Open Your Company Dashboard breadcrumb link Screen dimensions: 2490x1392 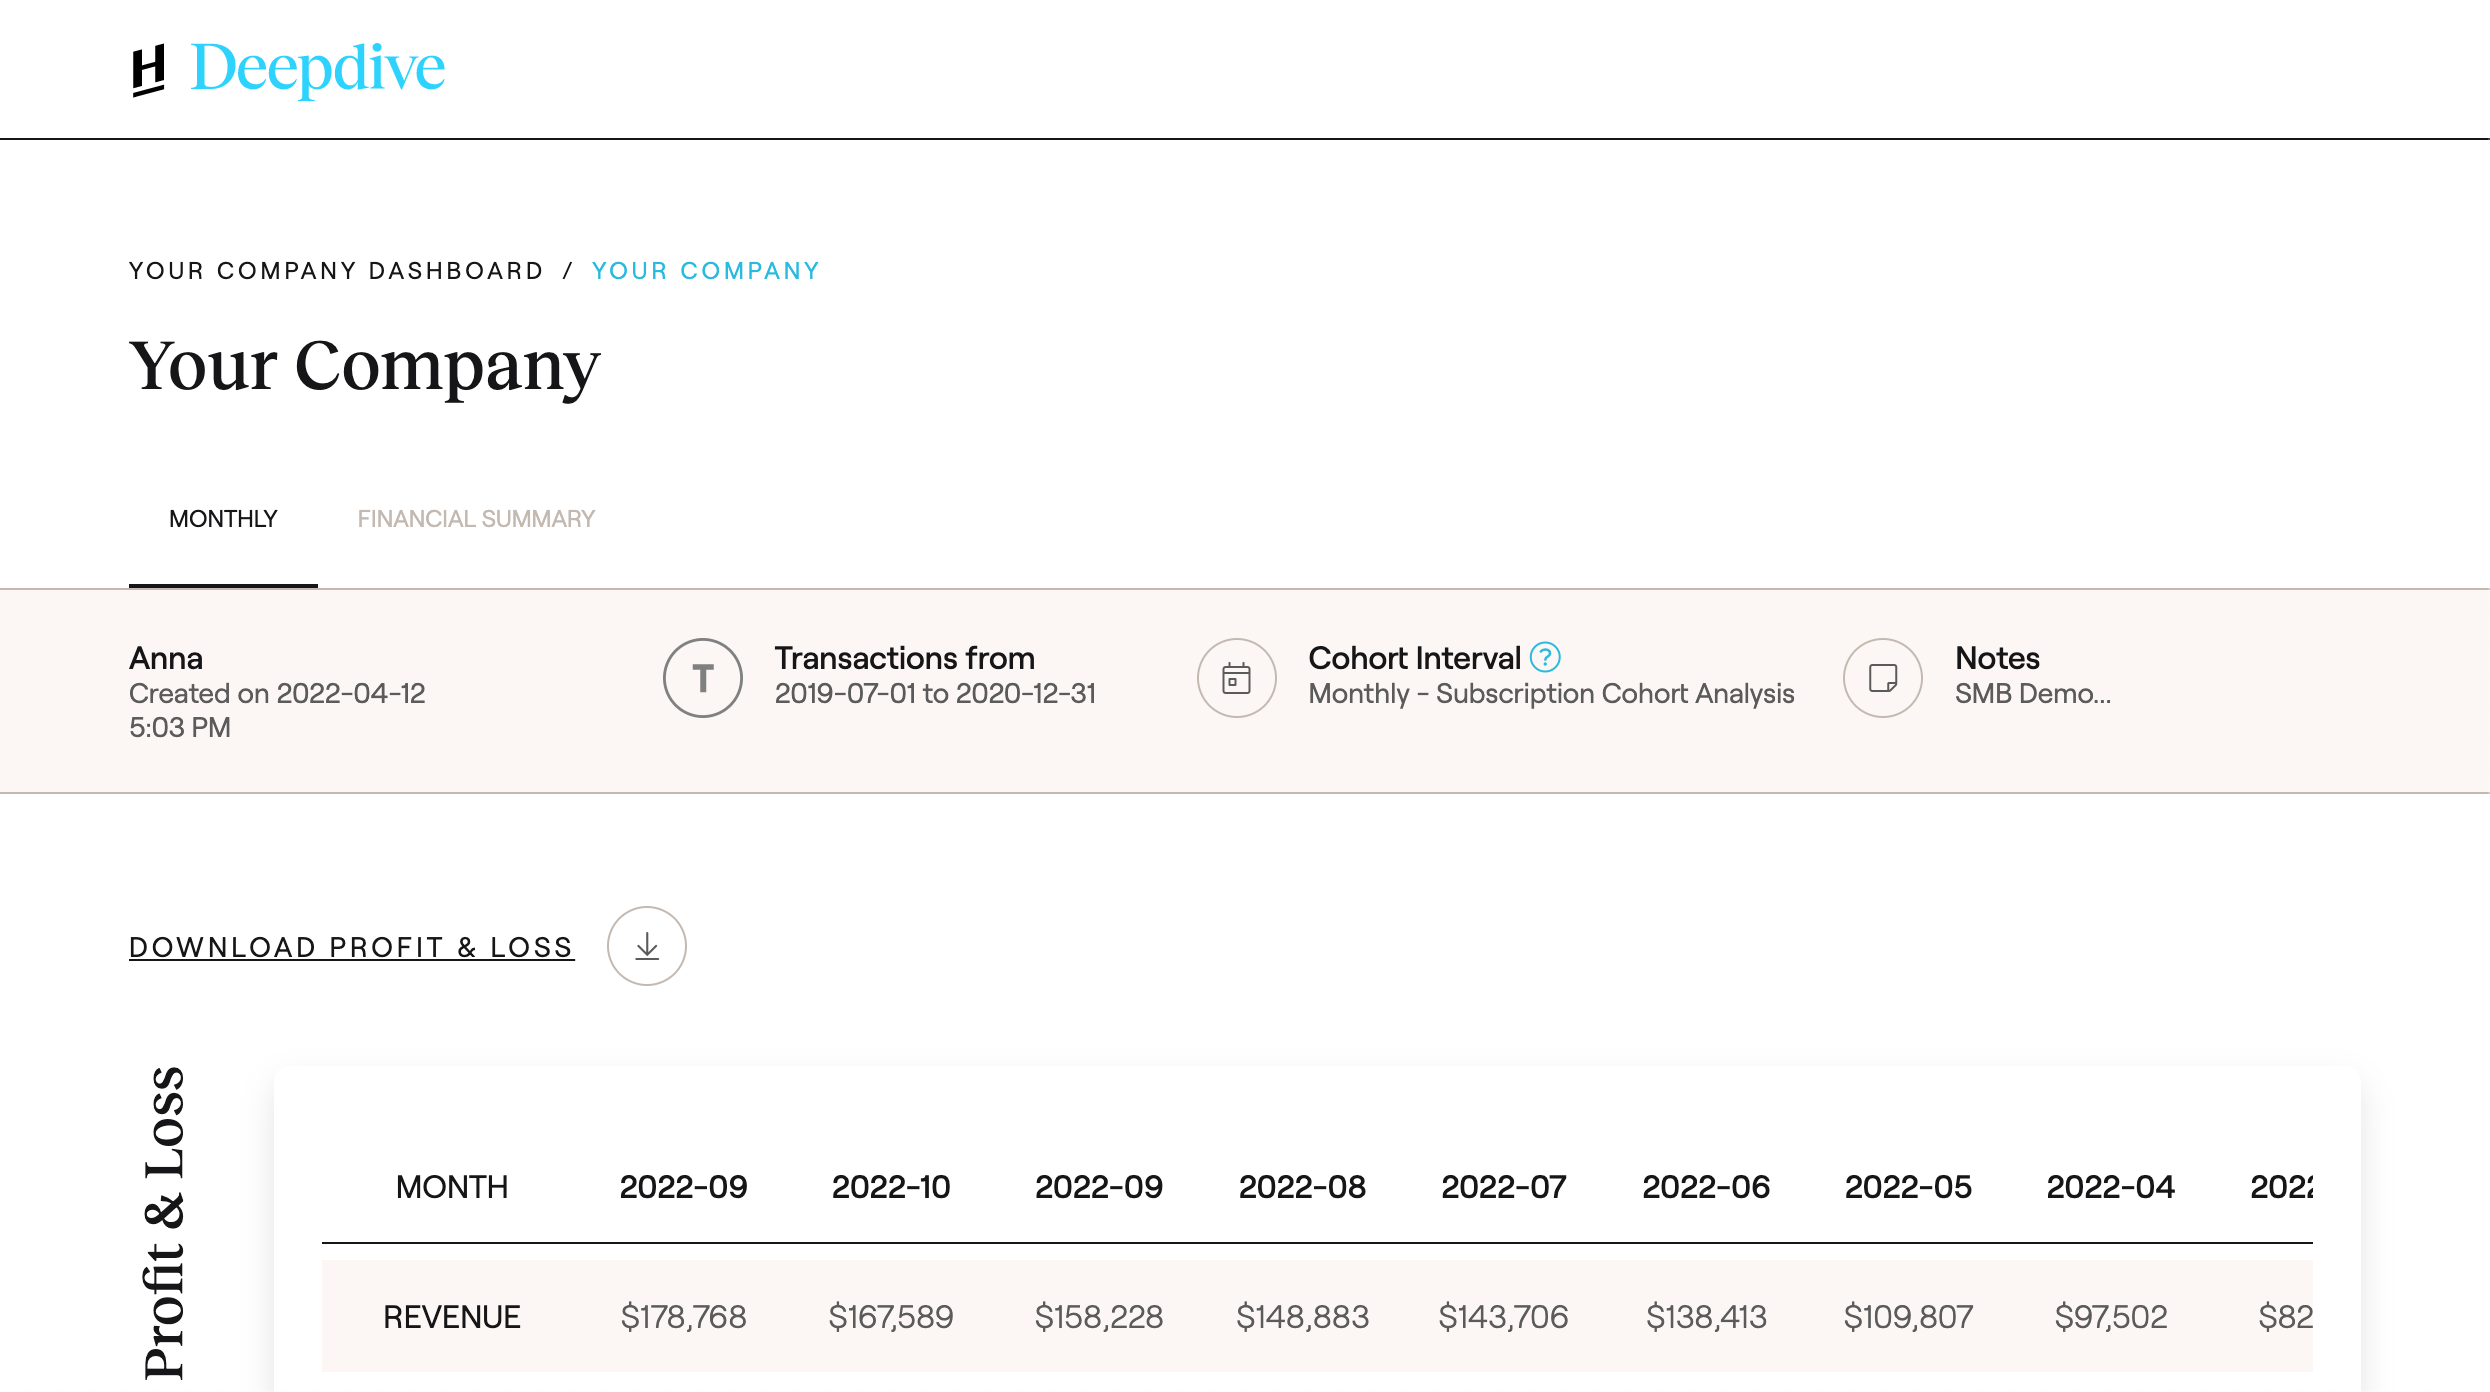[x=337, y=270]
